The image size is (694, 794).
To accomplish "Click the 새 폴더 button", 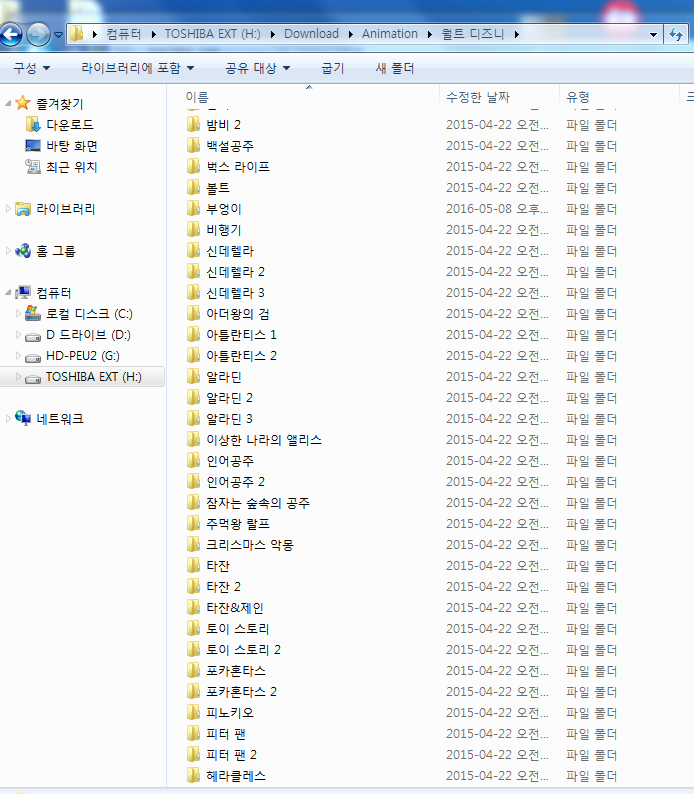I will click(x=394, y=69).
